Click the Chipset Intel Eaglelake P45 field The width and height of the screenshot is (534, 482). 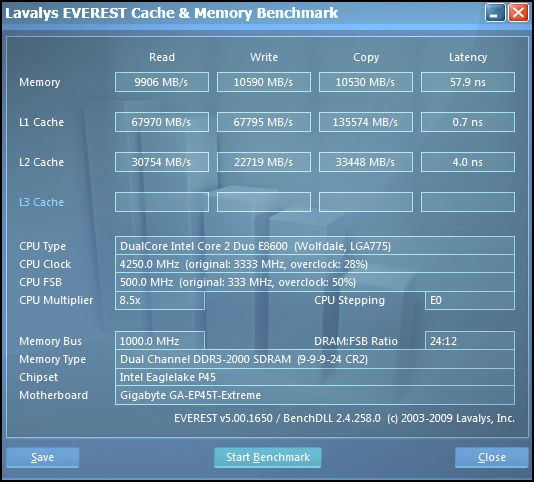(x=315, y=377)
